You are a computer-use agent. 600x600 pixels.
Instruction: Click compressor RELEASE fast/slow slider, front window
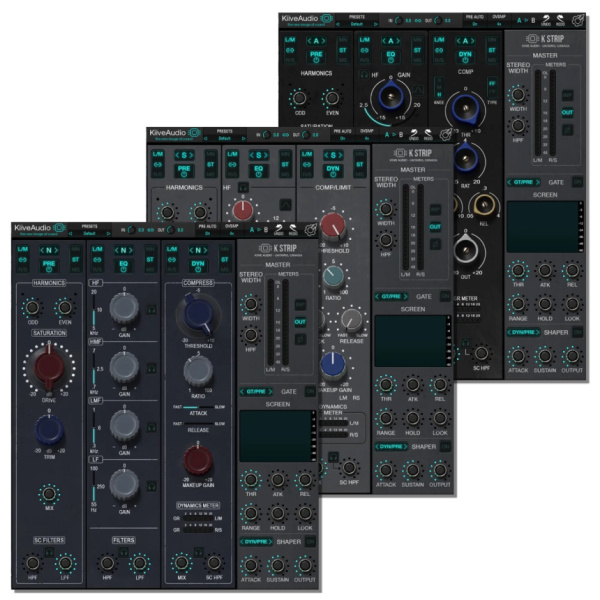(198, 424)
